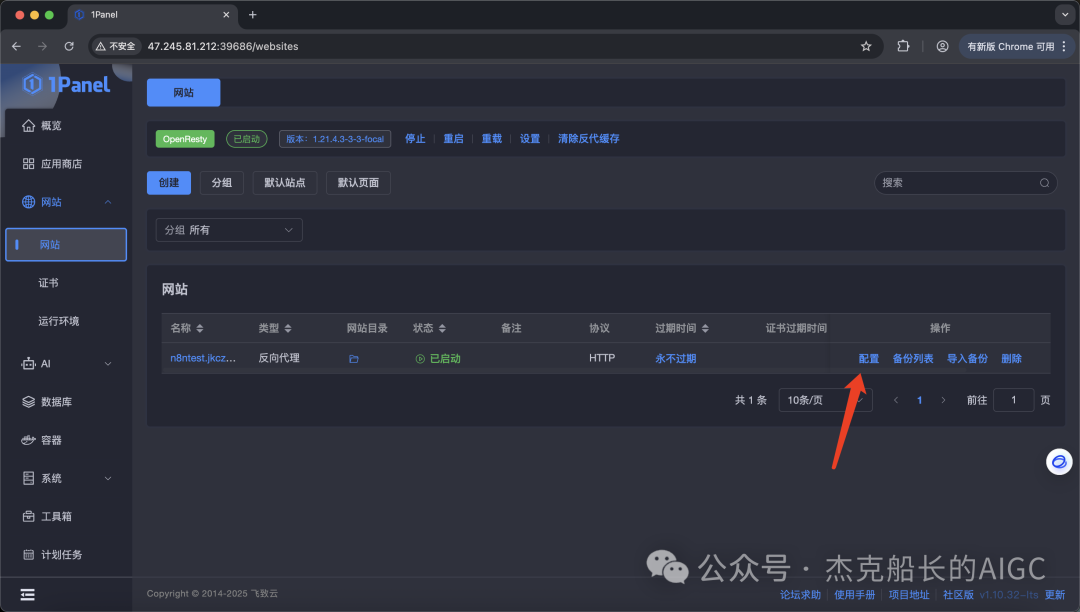Click 停止 to stop OpenResty

point(415,138)
